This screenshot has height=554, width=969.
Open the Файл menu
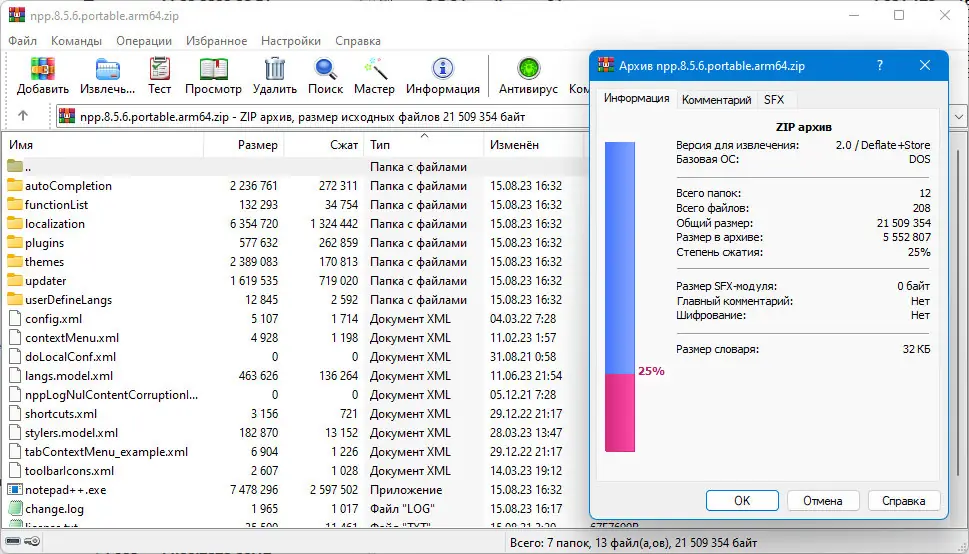23,41
